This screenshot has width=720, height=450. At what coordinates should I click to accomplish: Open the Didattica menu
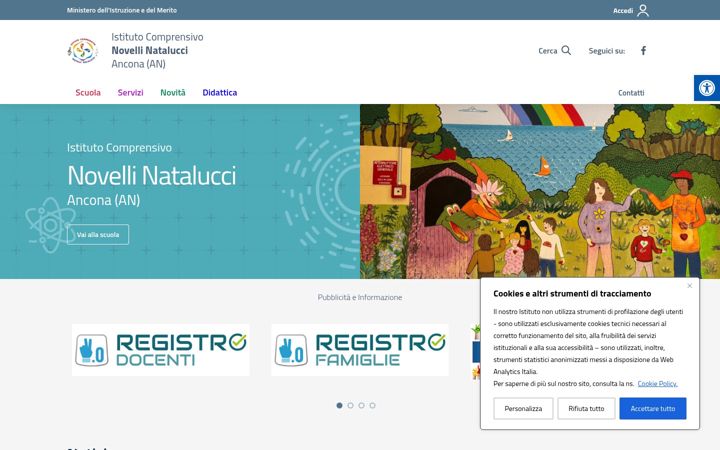click(x=219, y=93)
